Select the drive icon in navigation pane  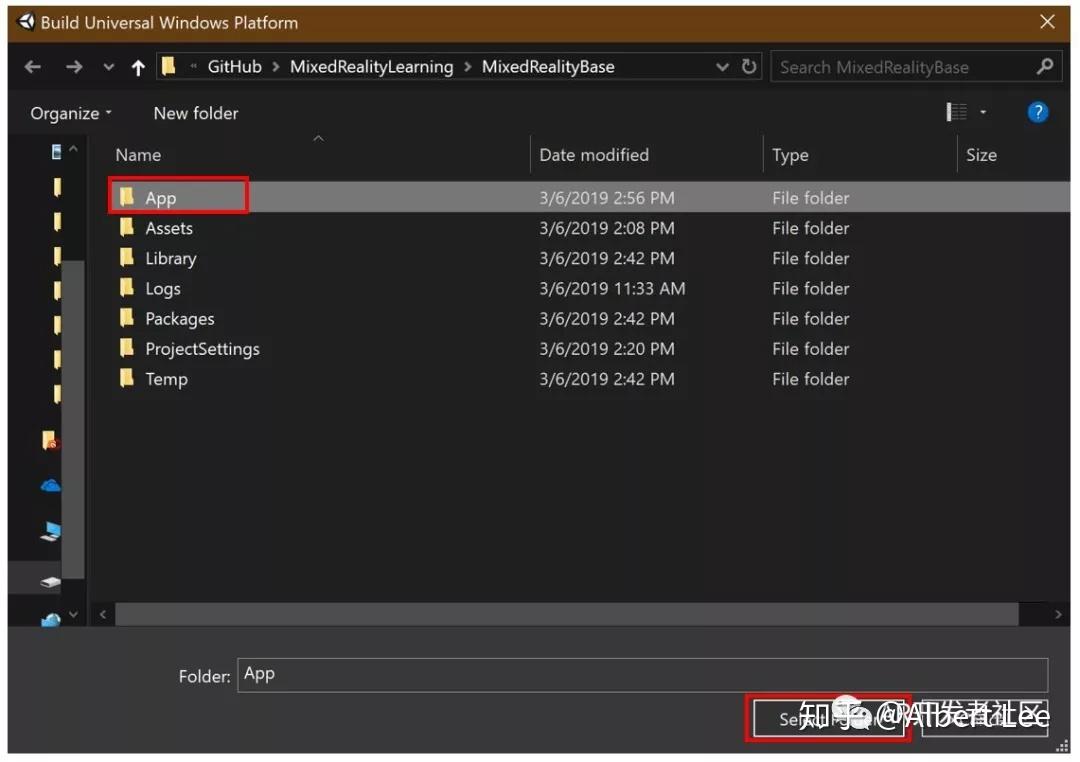pos(50,582)
